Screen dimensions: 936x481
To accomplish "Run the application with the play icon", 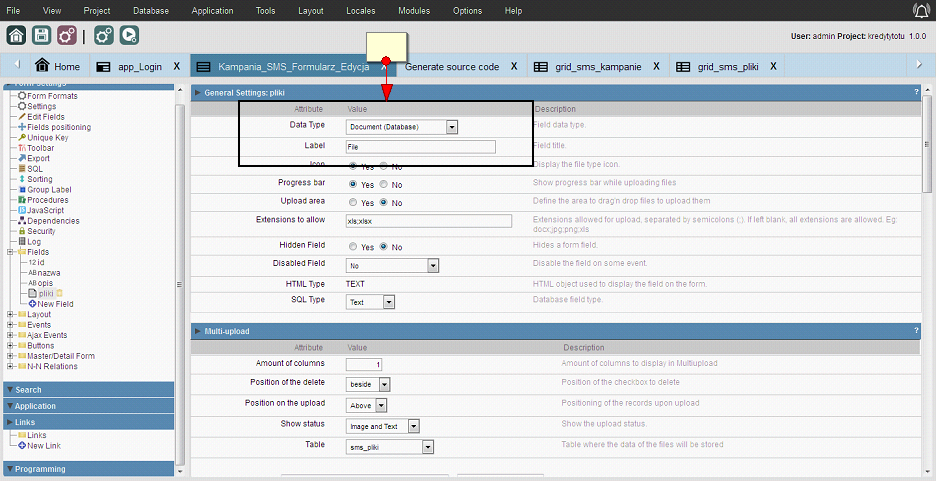I will tap(129, 35).
